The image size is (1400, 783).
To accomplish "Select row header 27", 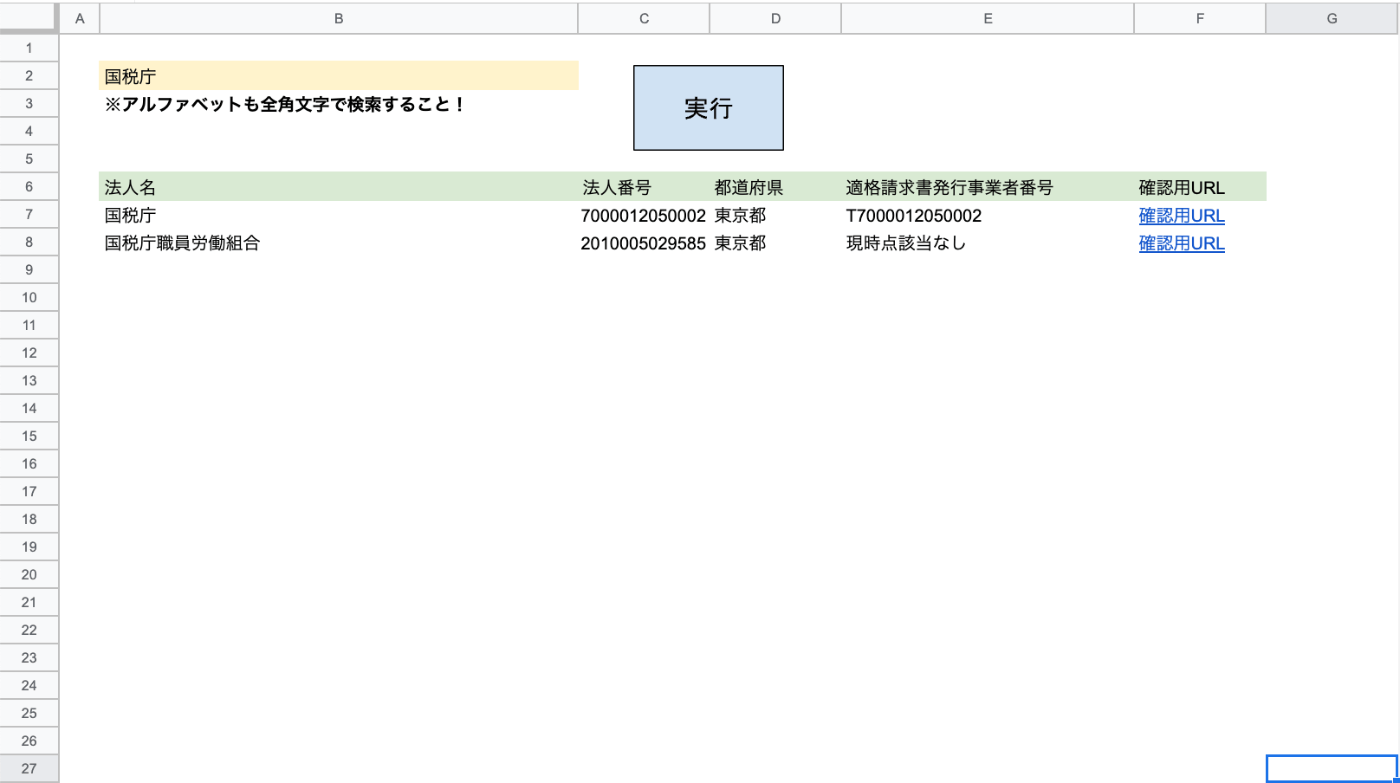I will [x=29, y=768].
